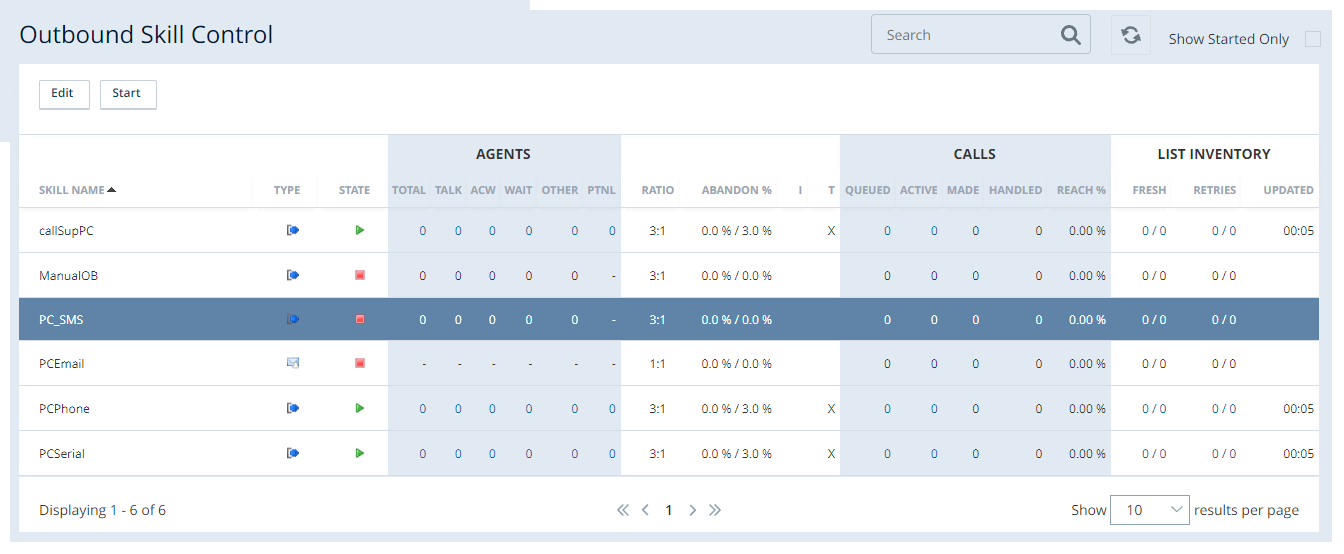Image resolution: width=1344 pixels, height=554 pixels.
Task: Click the MADE column header
Action: (963, 190)
